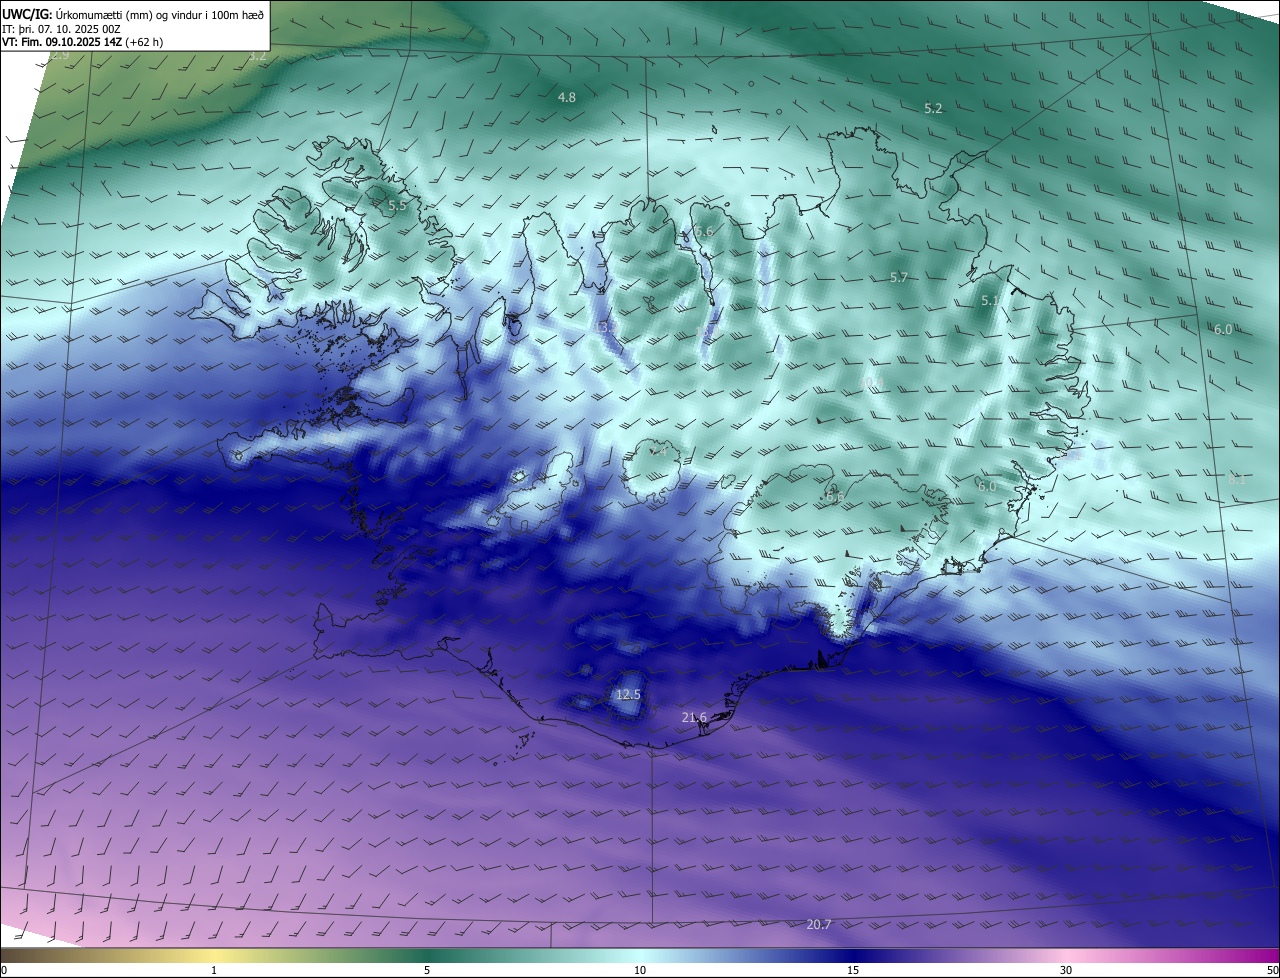
Task: Click the 5.7 value label on the map
Action: coord(899,278)
